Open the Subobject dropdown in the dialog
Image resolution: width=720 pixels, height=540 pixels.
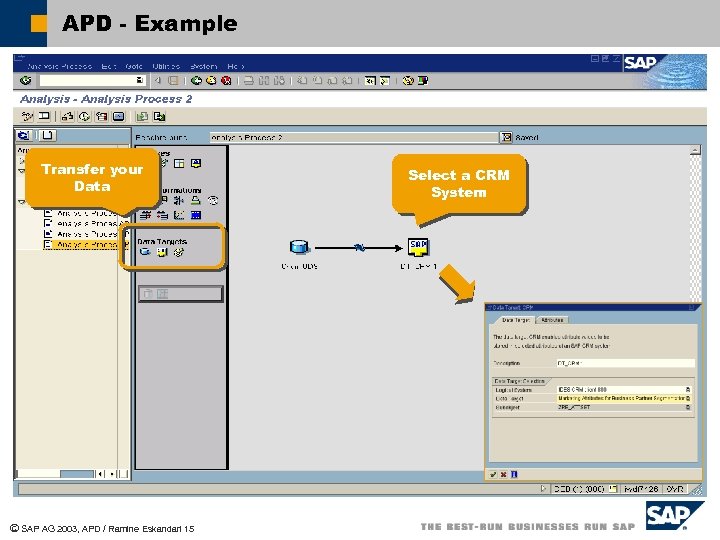pyautogui.click(x=688, y=407)
